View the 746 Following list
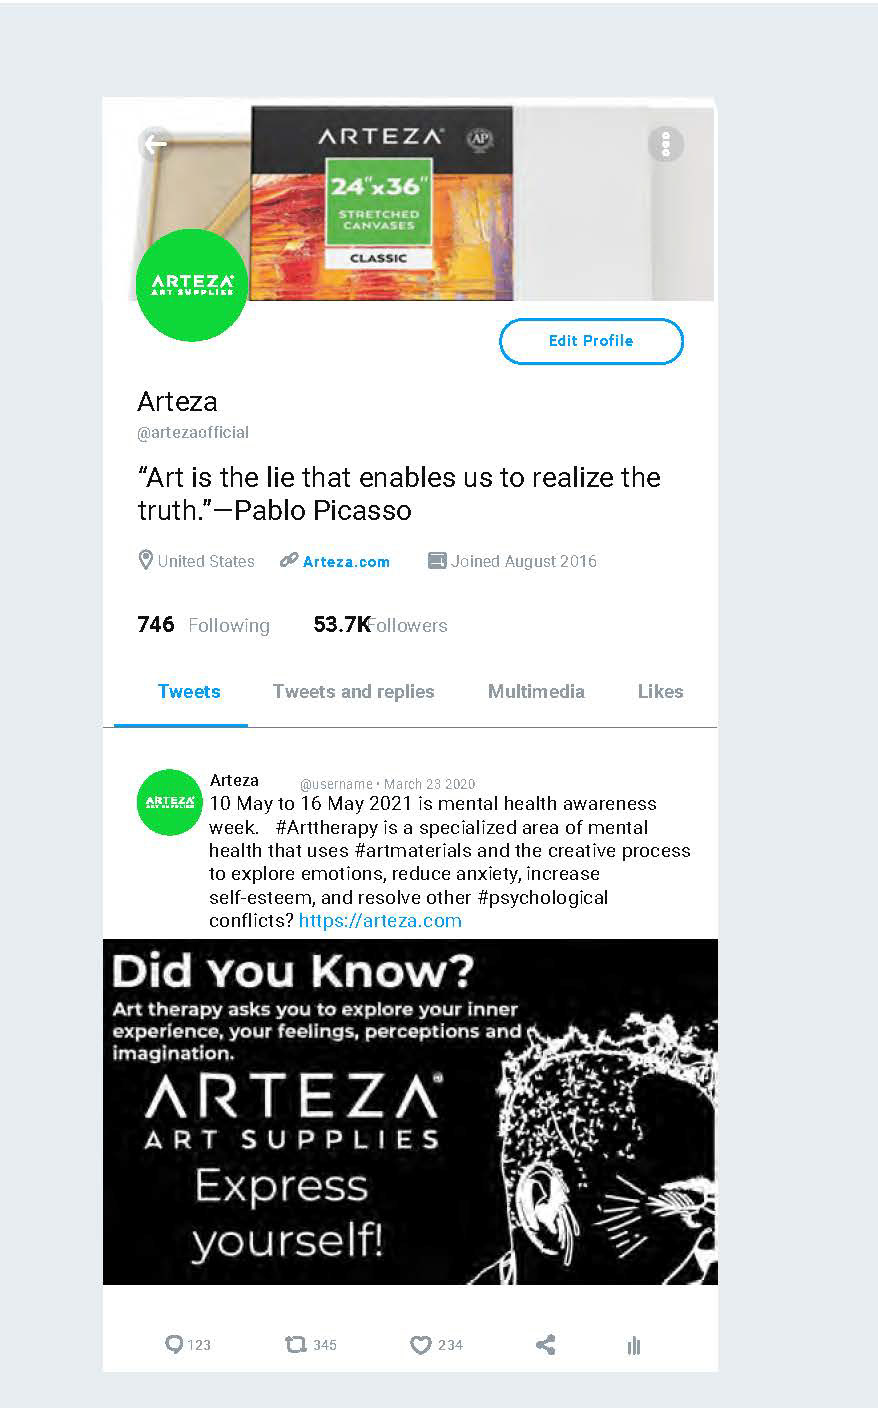Viewport: 878px width, 1408px height. [x=203, y=625]
